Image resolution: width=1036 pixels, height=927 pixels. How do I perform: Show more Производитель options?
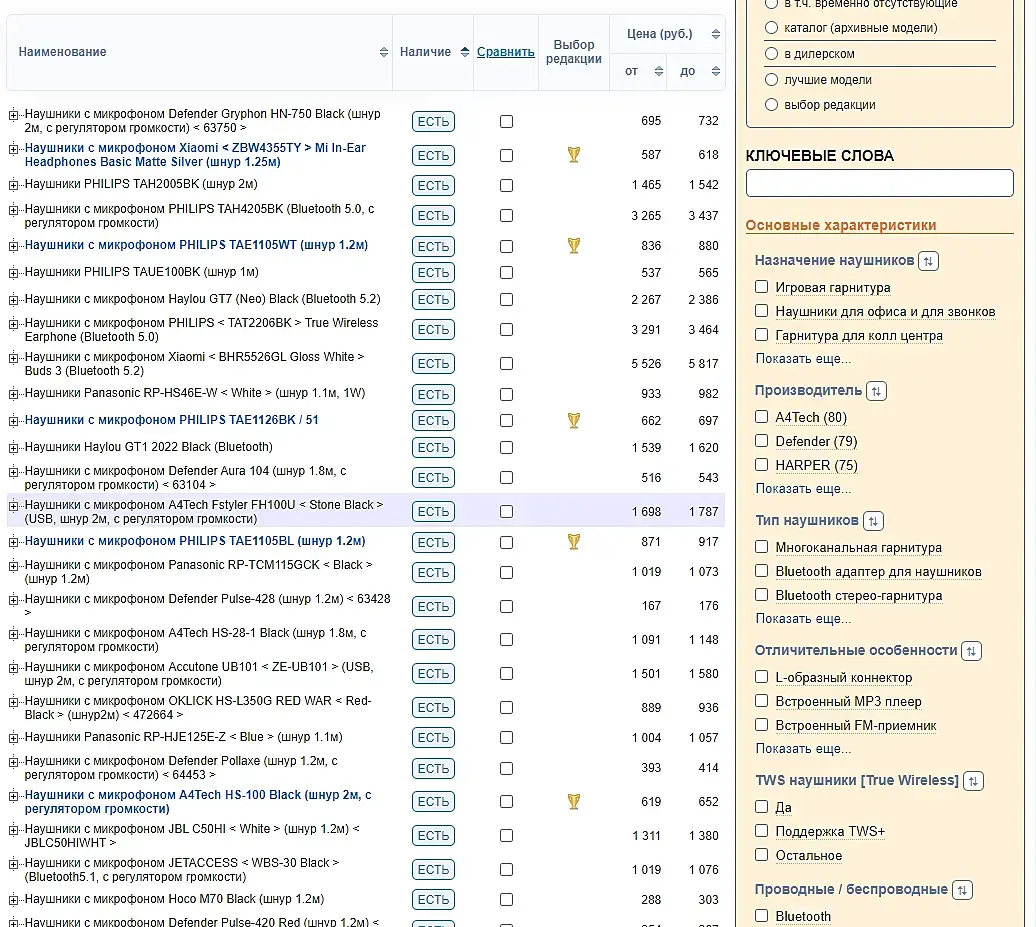[803, 489]
